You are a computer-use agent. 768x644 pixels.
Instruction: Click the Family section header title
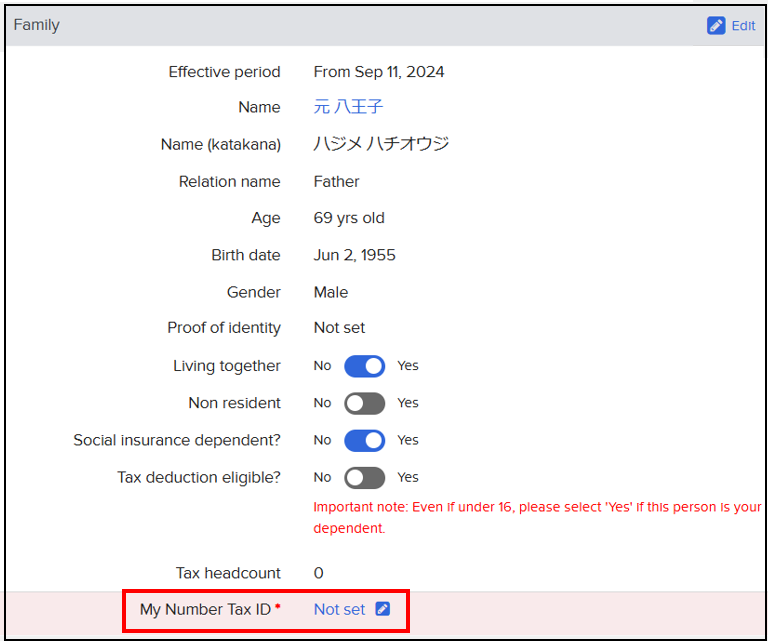(36, 25)
